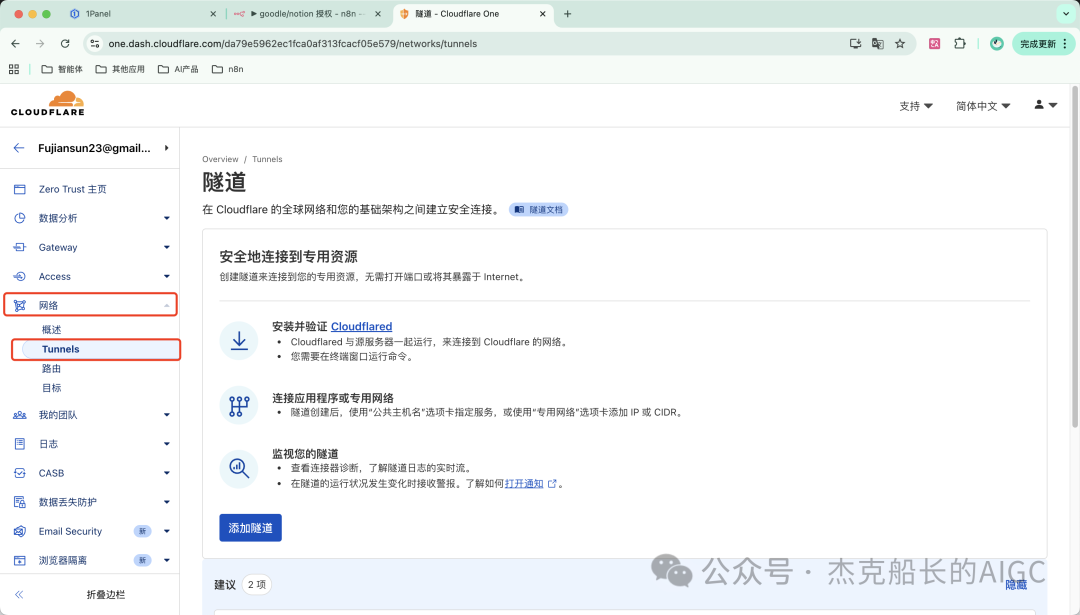Open the 简体中文 language dropdown
This screenshot has width=1080, height=615.
click(x=983, y=106)
